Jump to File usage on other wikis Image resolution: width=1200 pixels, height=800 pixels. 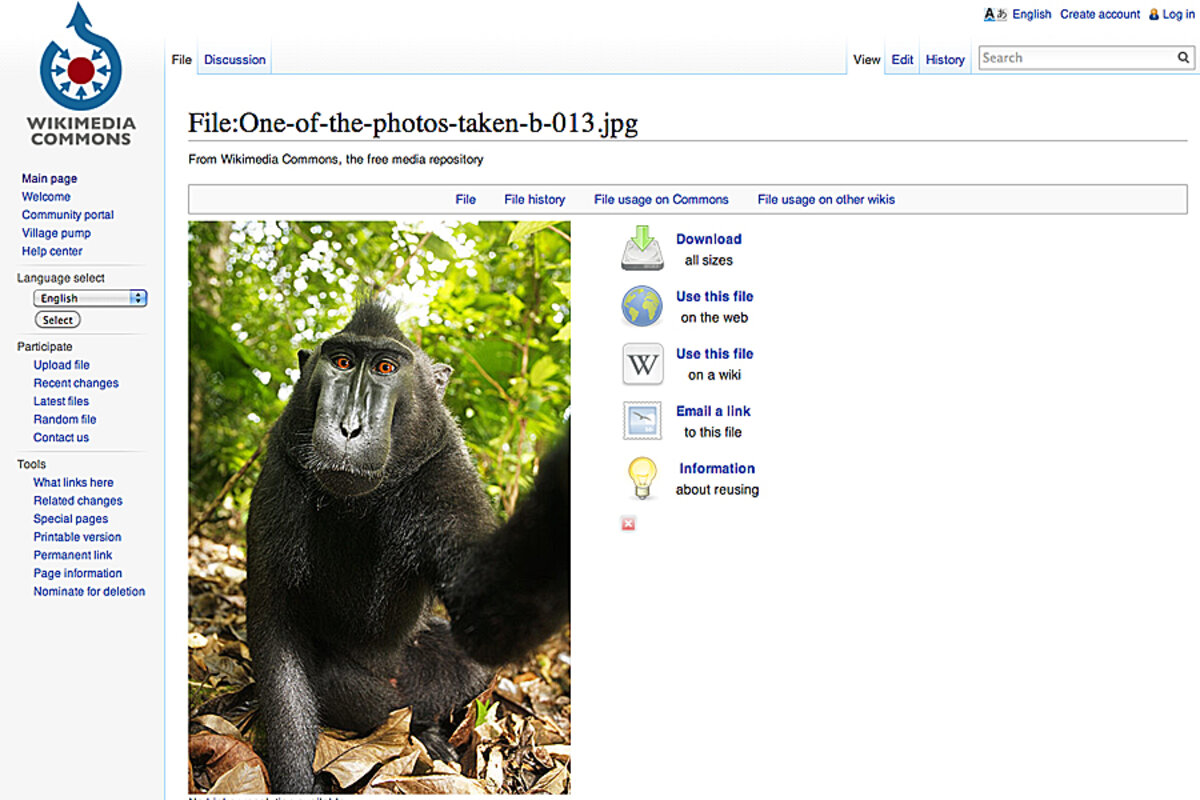pyautogui.click(x=826, y=199)
